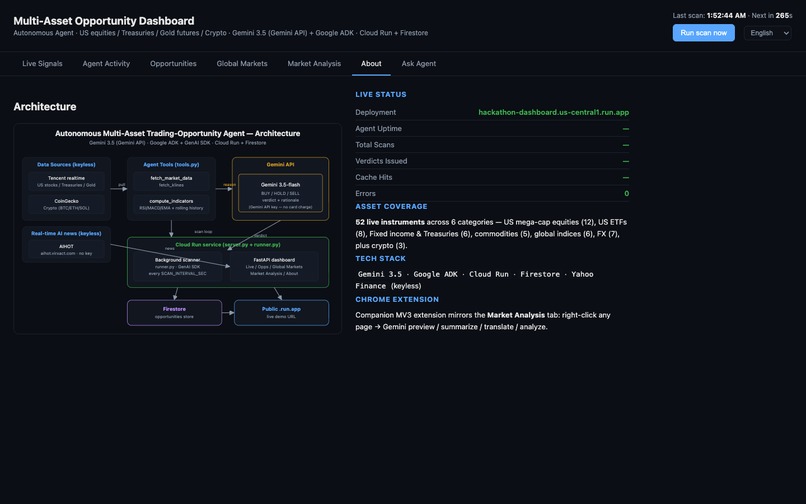Screen dimensions: 806x504
Task: Select the About tab
Action: [371, 64]
